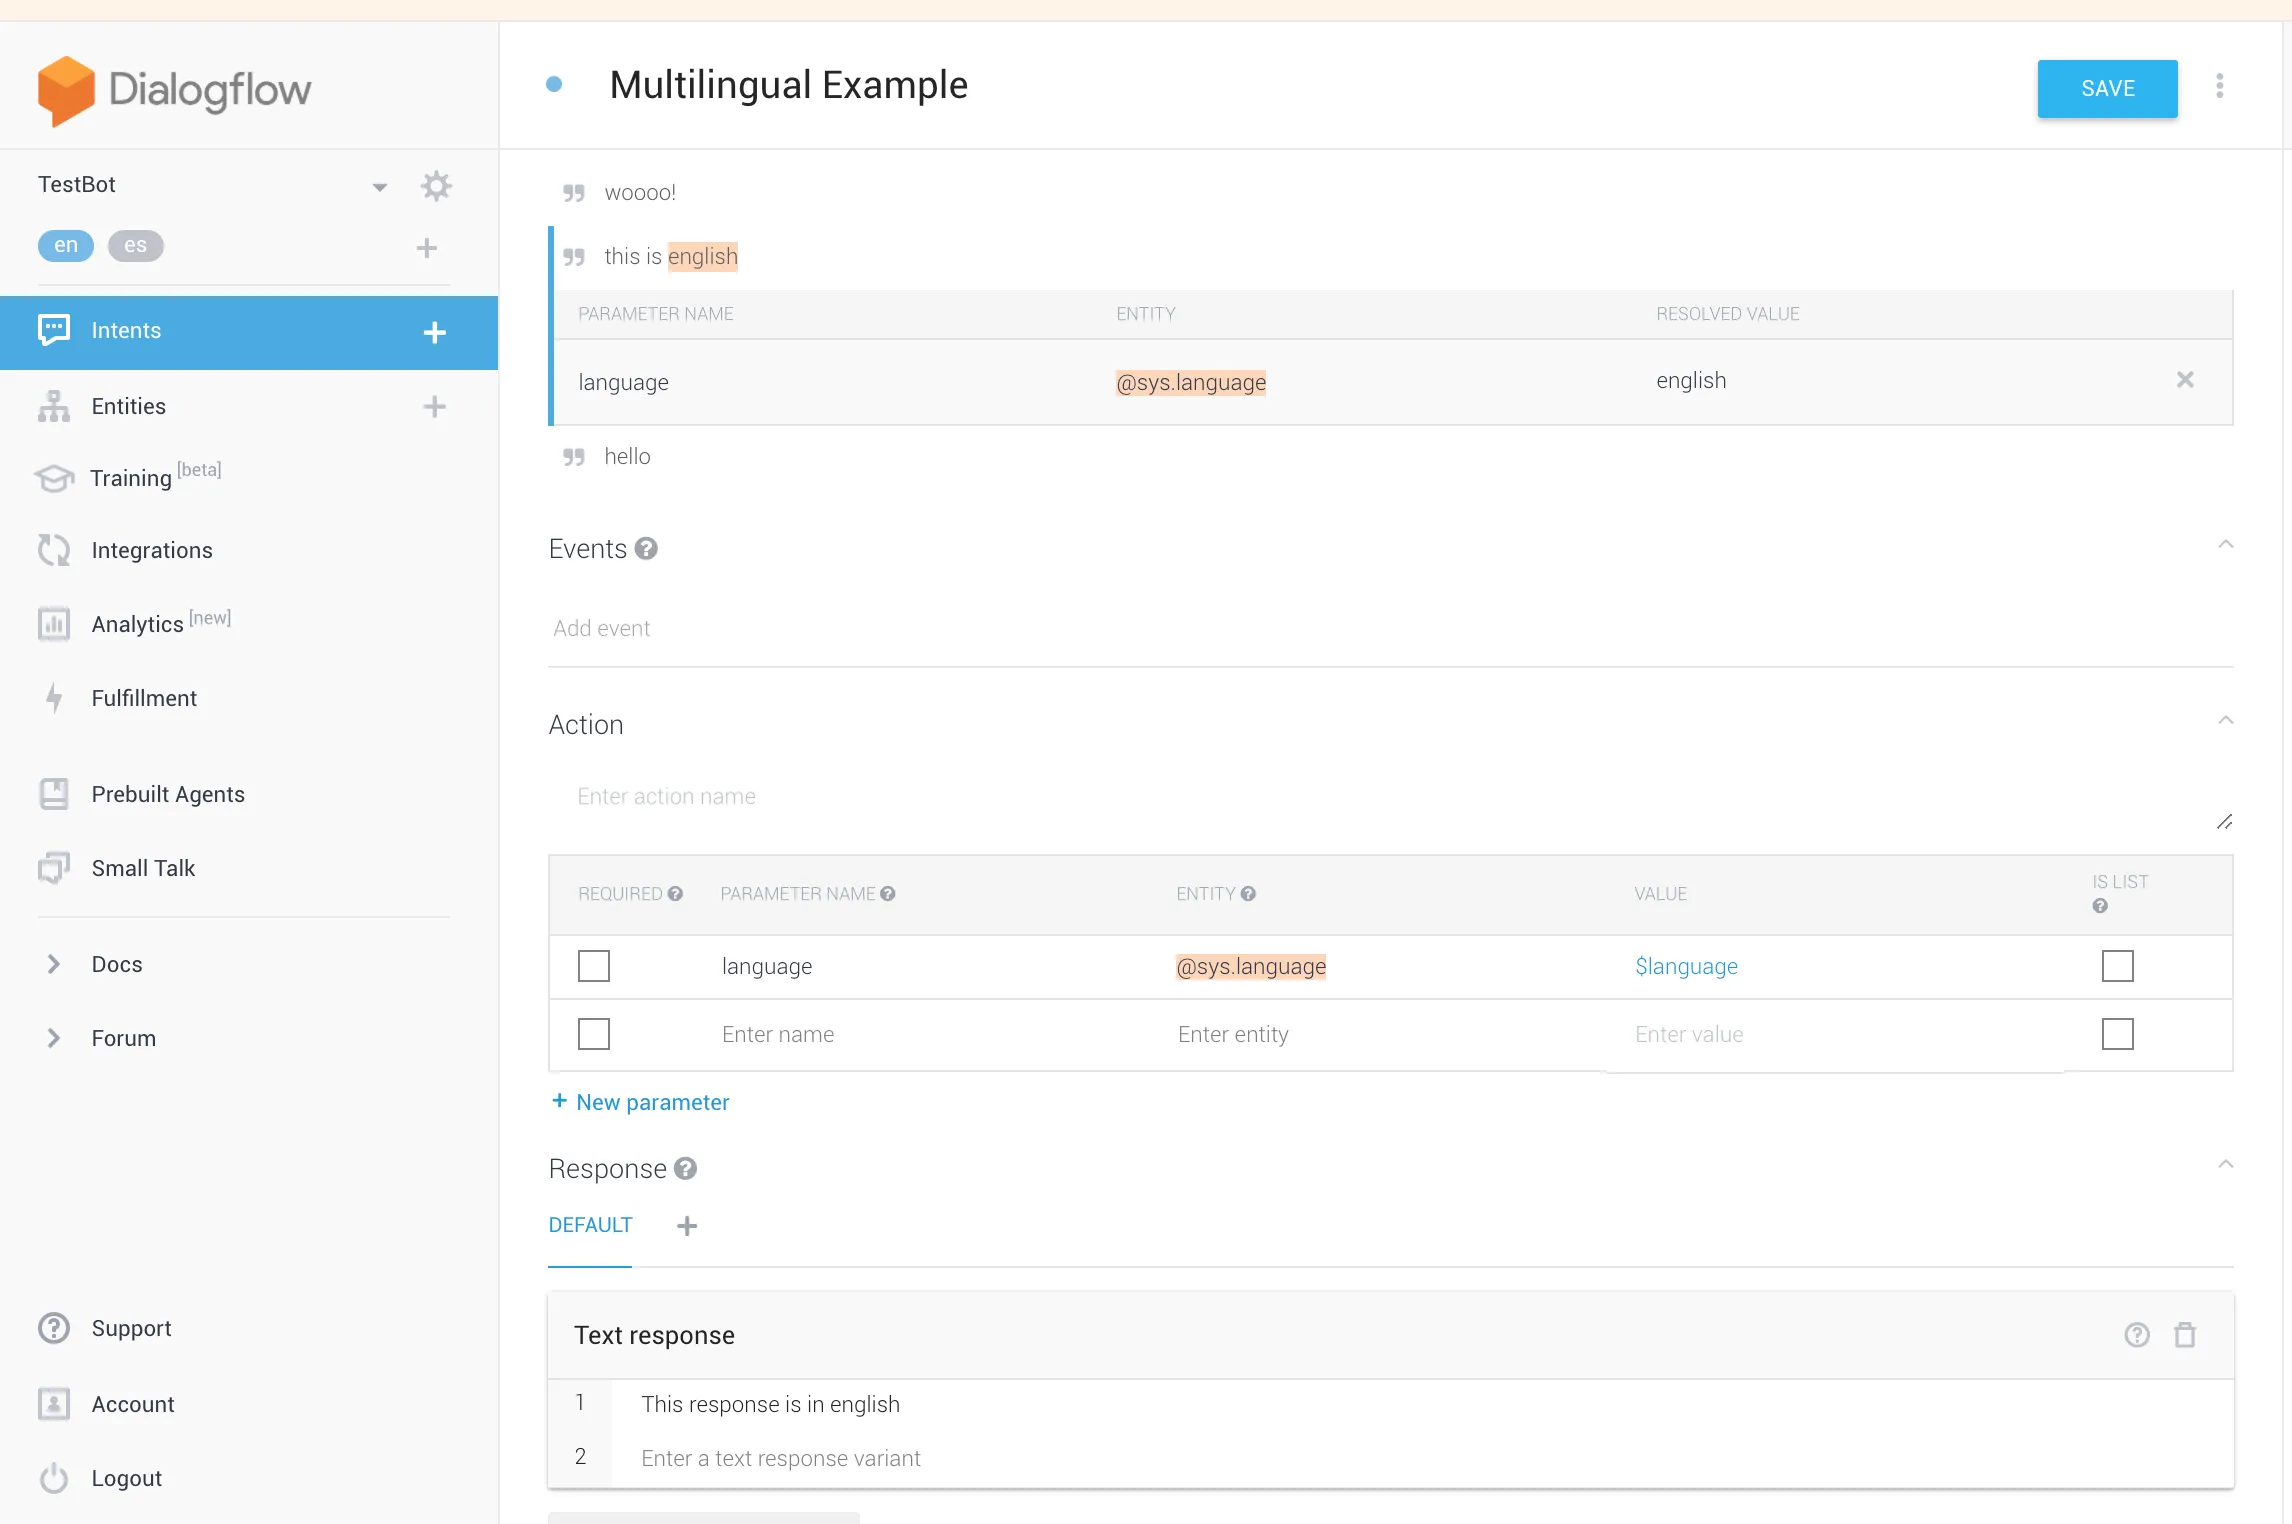
Task: Open Text response help icon
Action: (2136, 1335)
